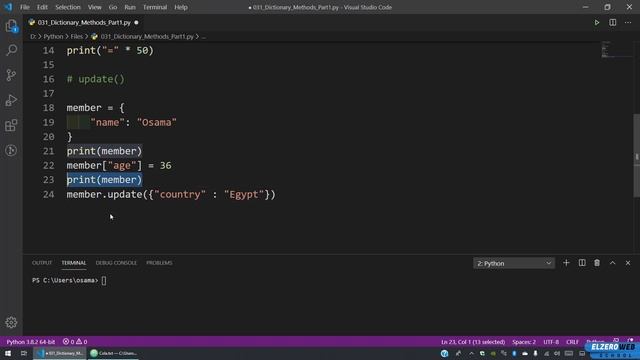640x360 pixels.
Task: Click the bottom activity bar extension icon
Action: pos(11,151)
